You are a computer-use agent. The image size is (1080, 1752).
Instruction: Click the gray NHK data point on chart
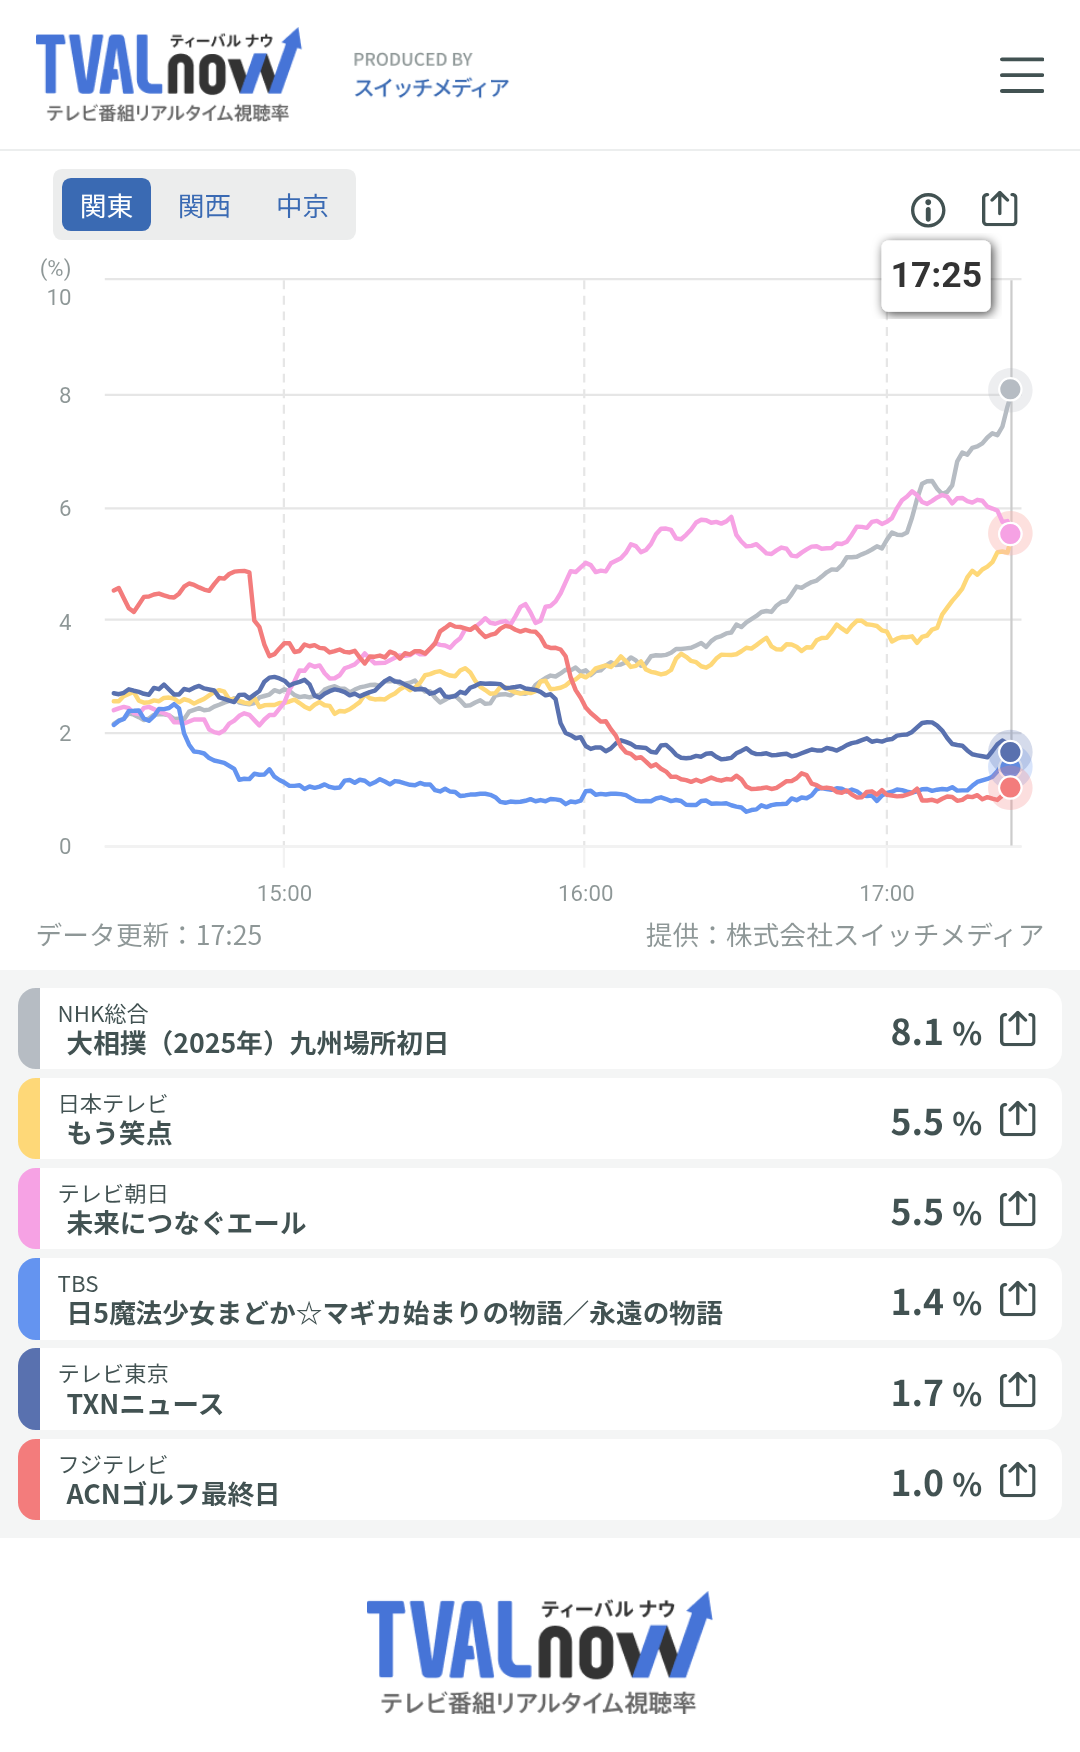point(1010,389)
